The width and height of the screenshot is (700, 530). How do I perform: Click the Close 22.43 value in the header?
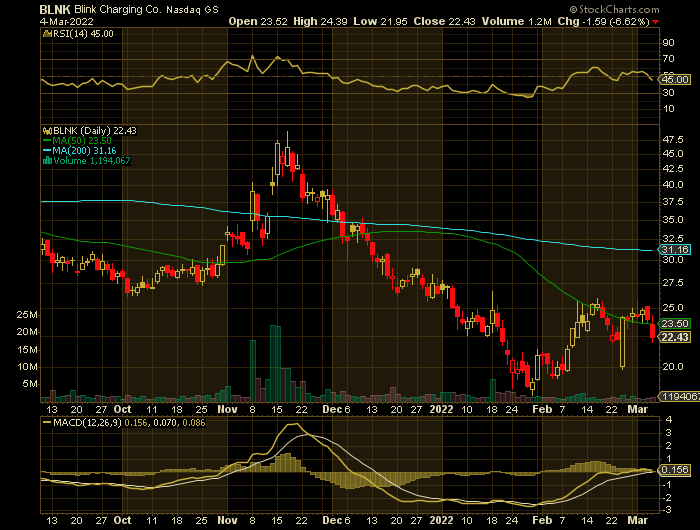[x=444, y=21]
